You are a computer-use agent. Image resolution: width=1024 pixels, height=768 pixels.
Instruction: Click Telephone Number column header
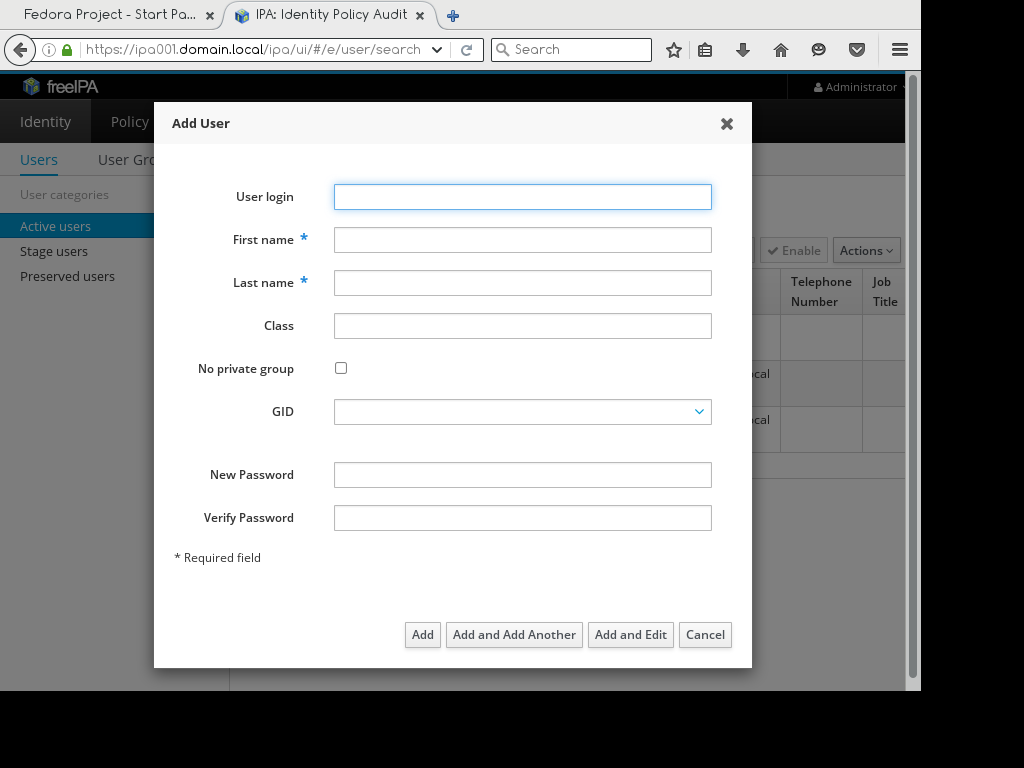pos(821,292)
